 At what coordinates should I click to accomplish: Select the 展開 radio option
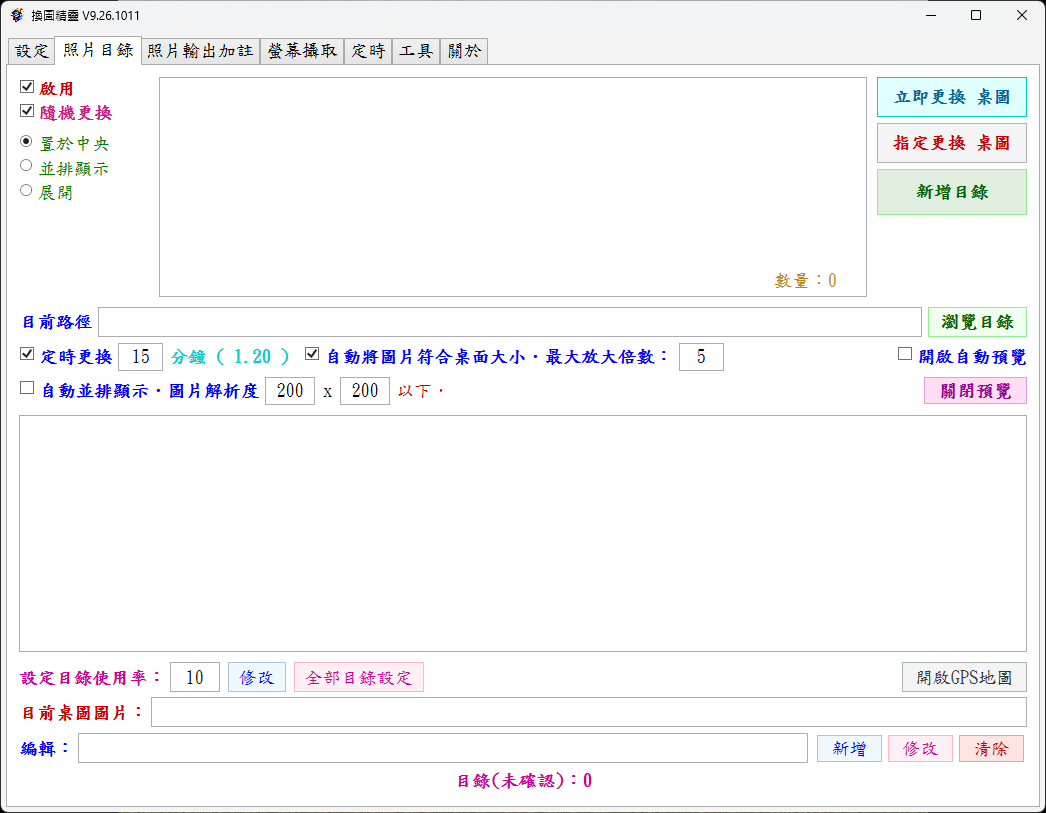click(26, 190)
